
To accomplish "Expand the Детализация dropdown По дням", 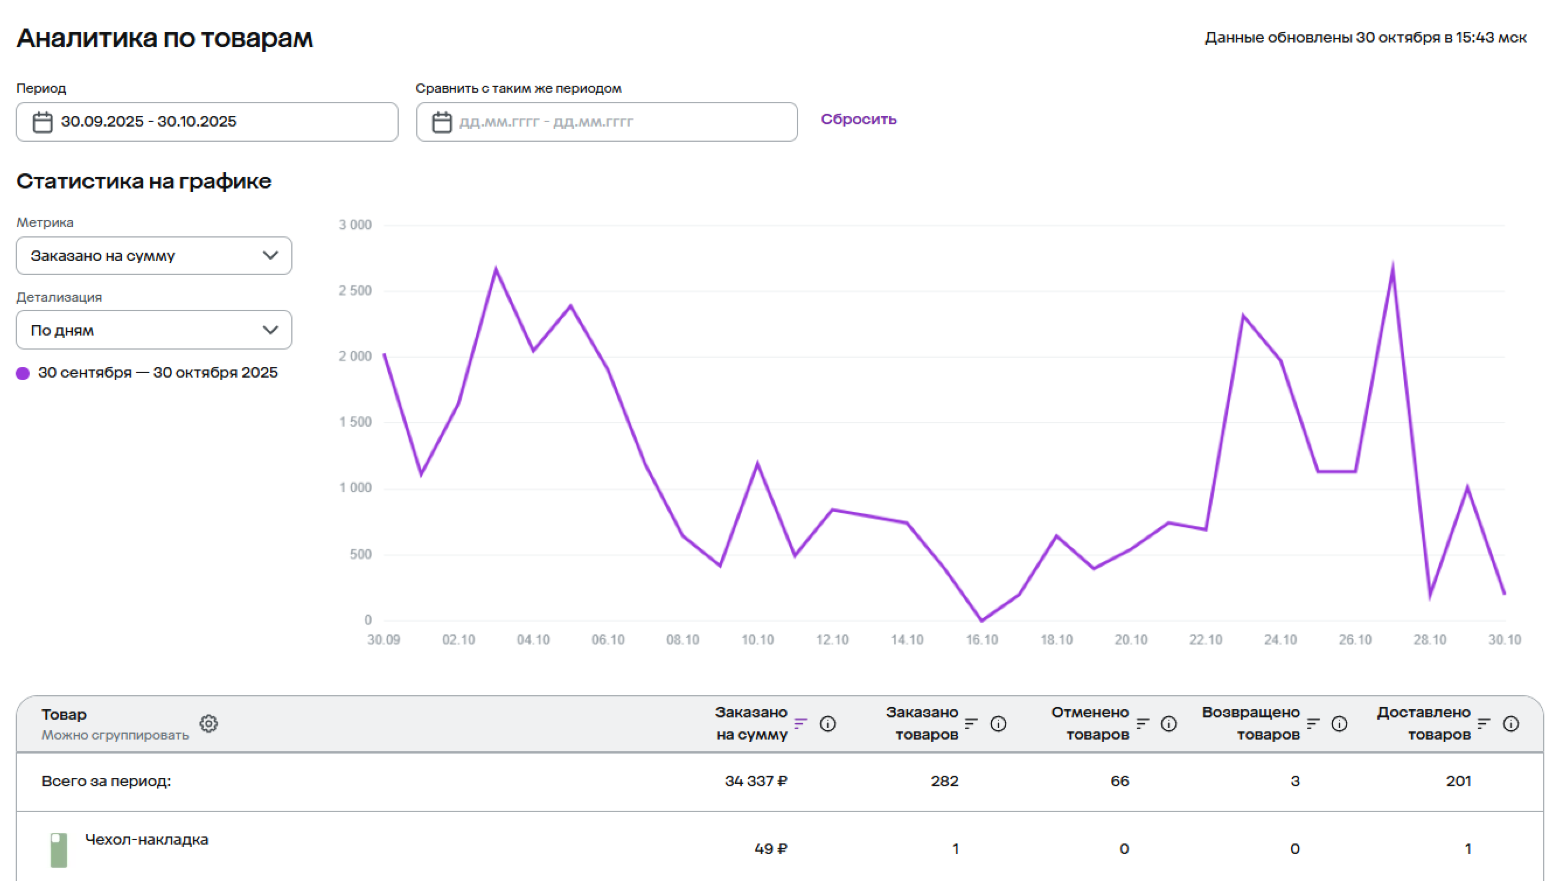I will [154, 330].
